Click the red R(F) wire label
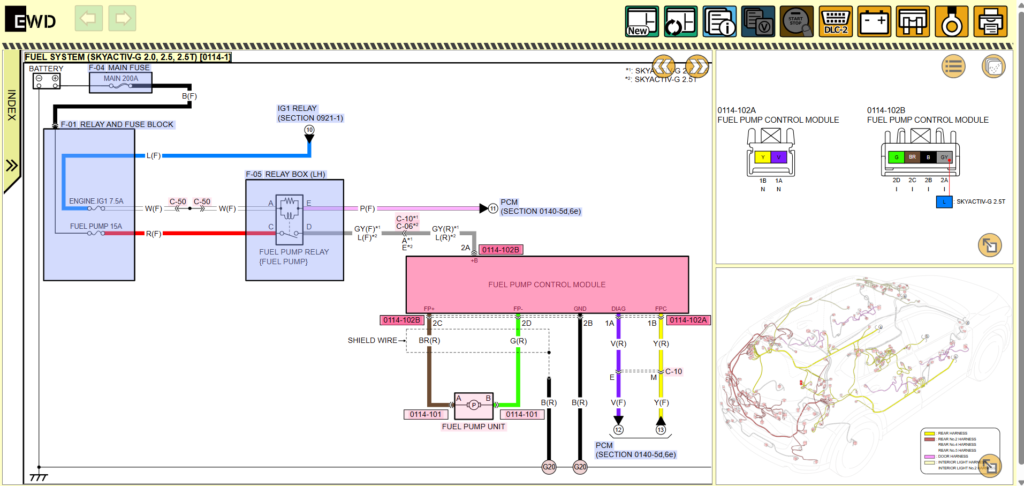Screen dimensions: 1024x486 click(153, 233)
